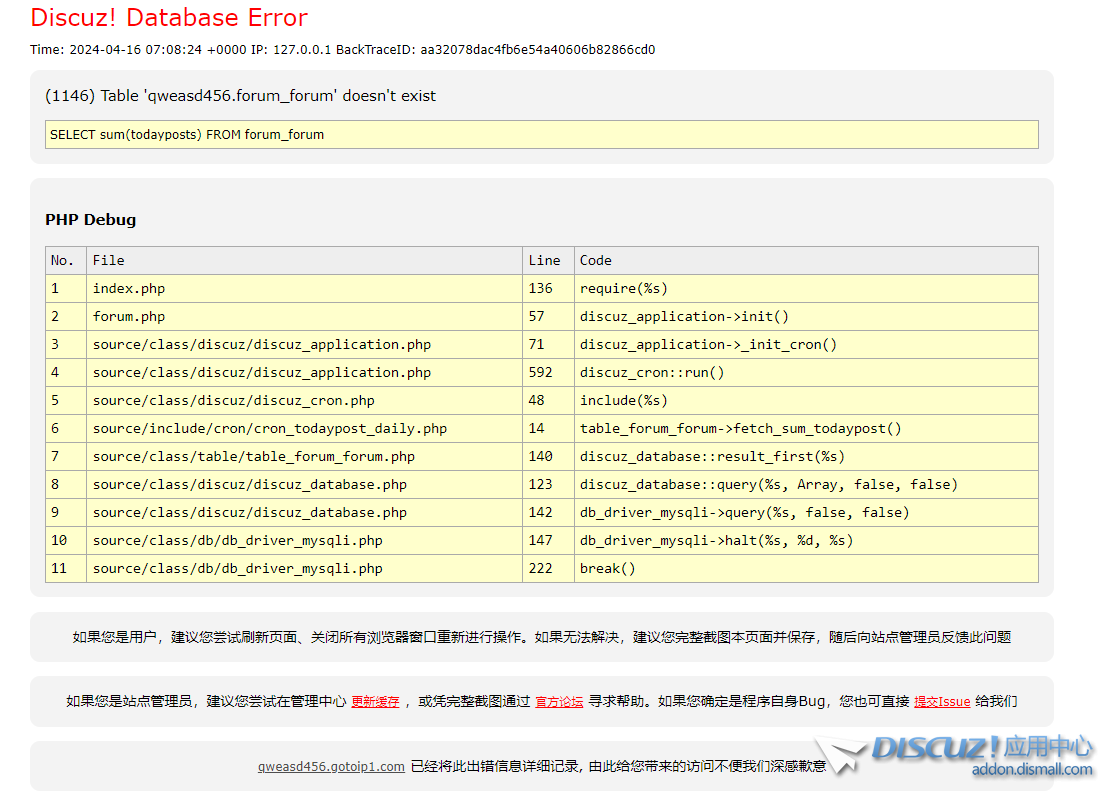Click the 更新缓存 link

pos(375,702)
